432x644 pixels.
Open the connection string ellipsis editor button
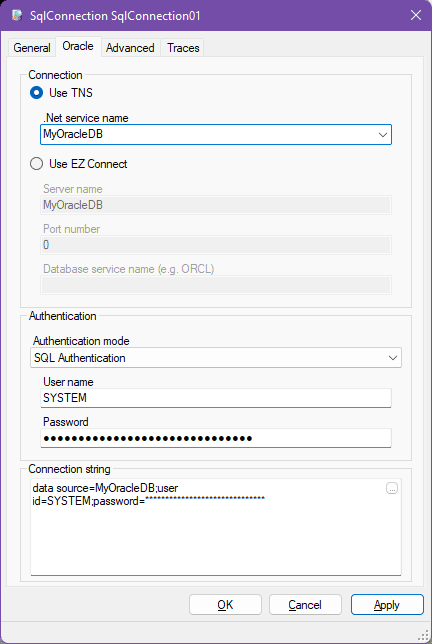tap(392, 488)
